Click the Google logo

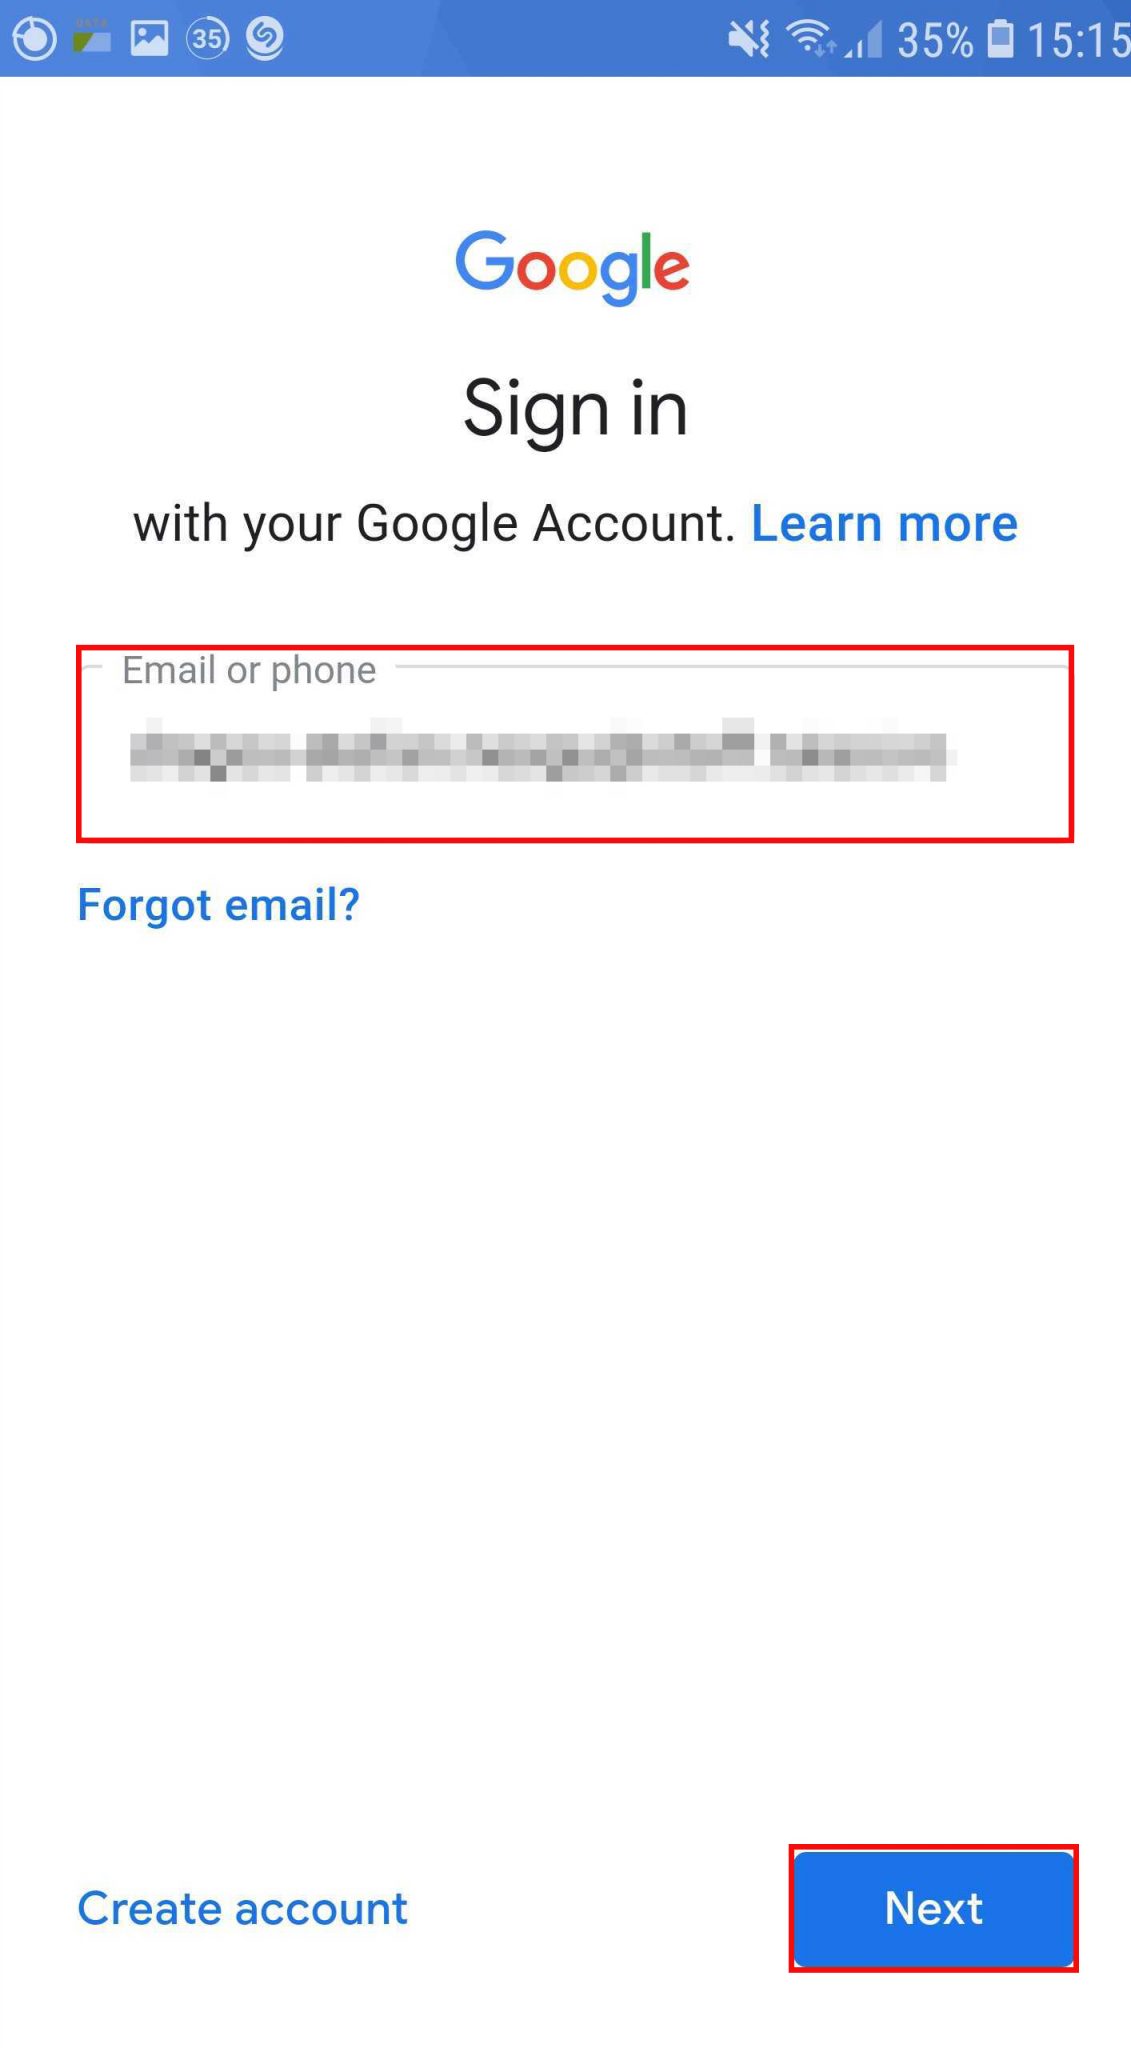(573, 267)
